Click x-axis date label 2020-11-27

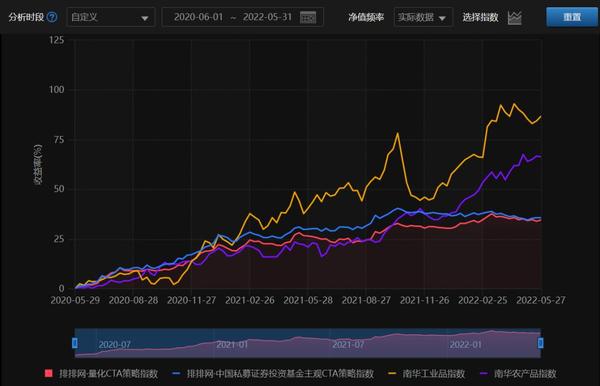click(192, 300)
